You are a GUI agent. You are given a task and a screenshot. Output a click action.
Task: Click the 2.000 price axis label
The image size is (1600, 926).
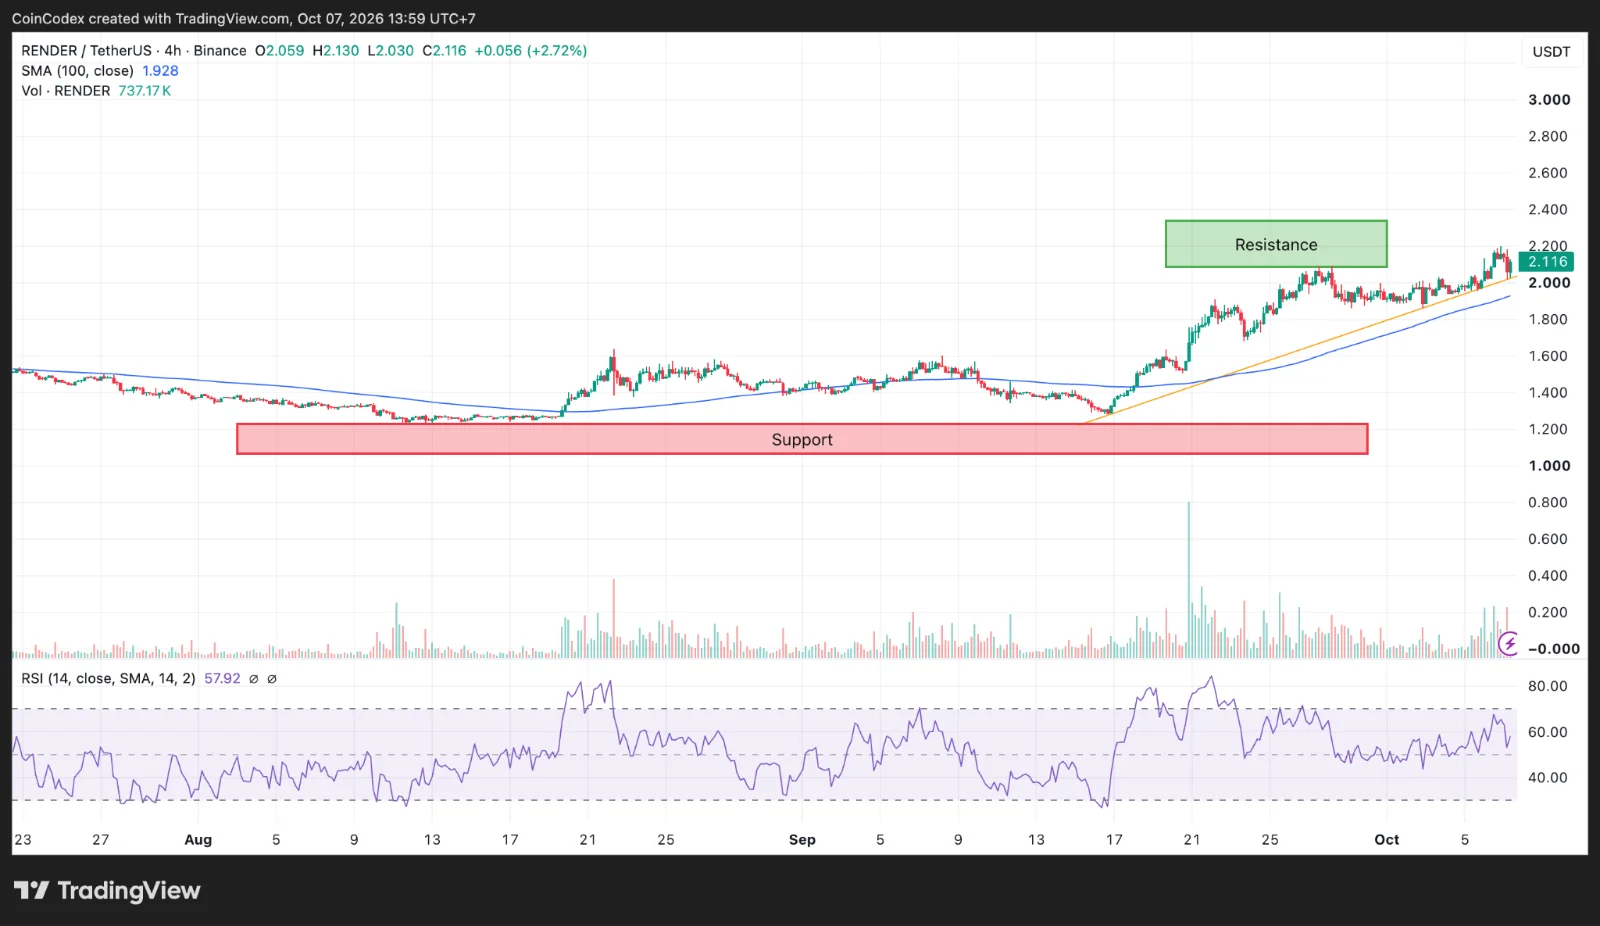1549,283
